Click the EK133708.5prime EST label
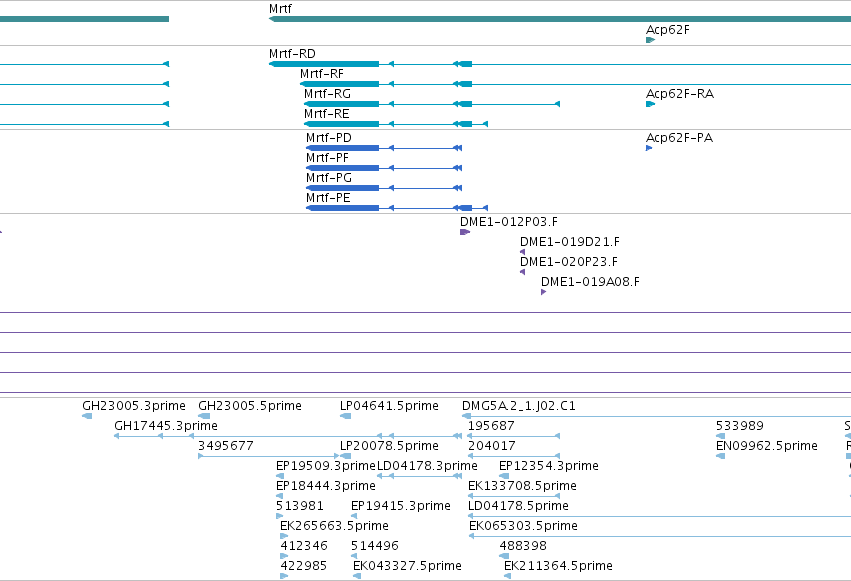The width and height of the screenshot is (851, 581). tap(522, 486)
